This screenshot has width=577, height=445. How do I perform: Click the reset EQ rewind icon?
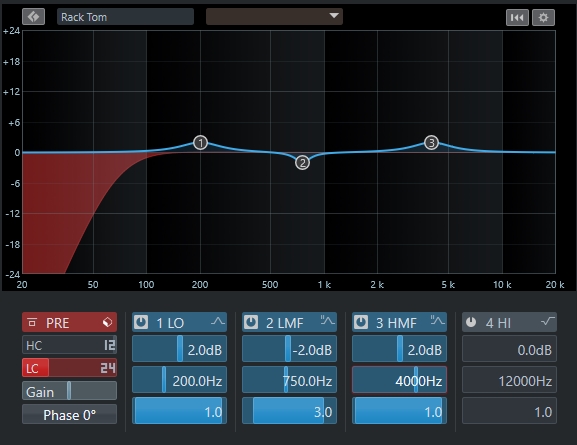tap(517, 17)
